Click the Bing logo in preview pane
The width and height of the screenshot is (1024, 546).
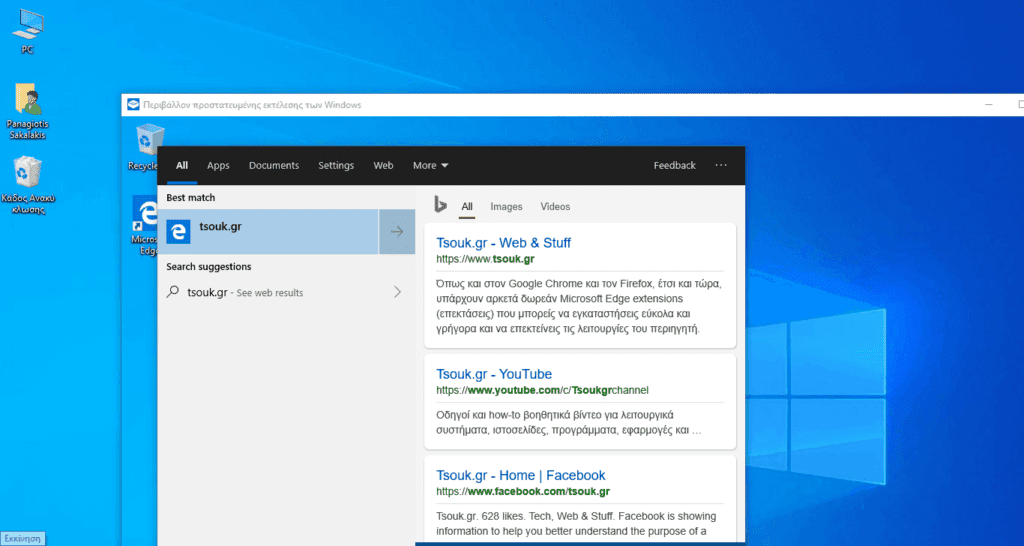point(440,205)
